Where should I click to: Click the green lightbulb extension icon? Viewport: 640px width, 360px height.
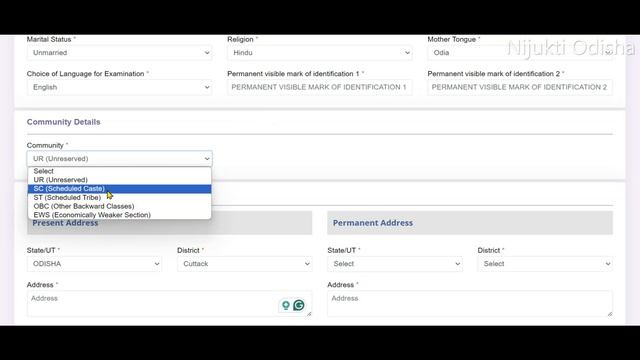286,305
